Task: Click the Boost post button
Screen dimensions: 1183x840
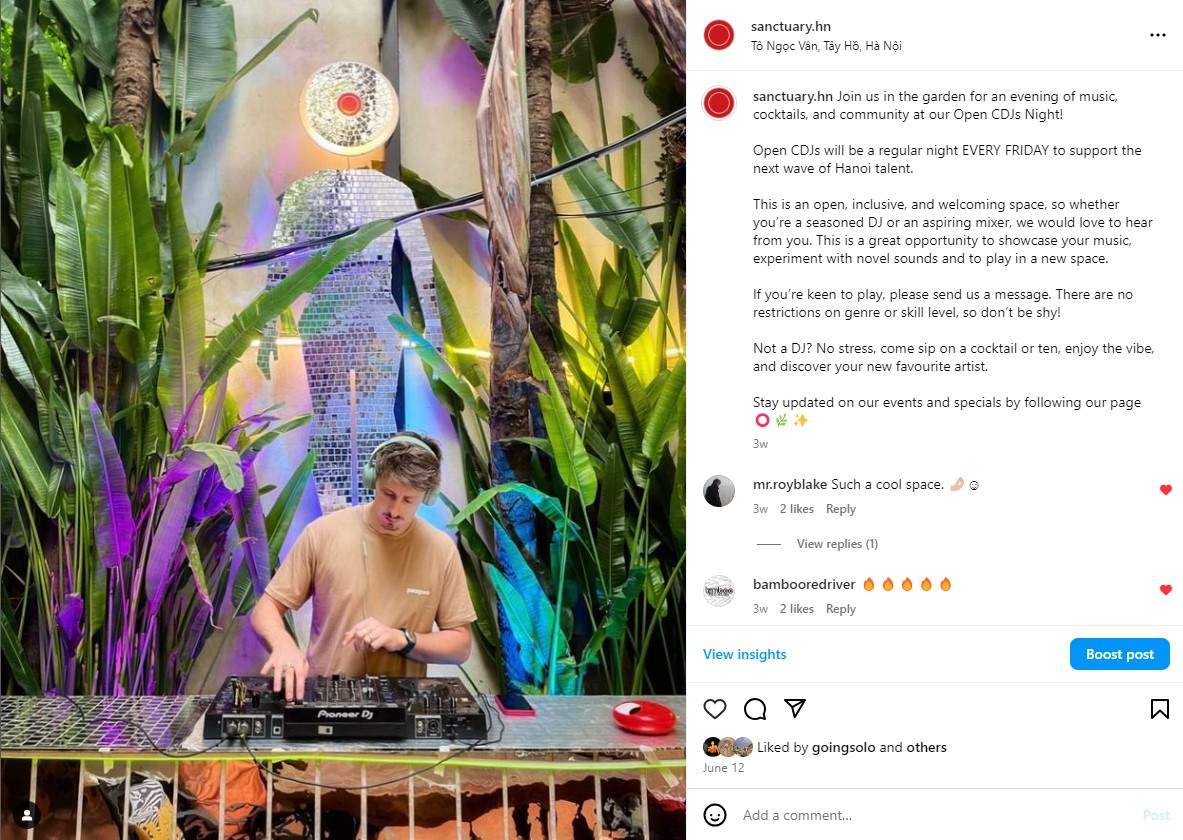Action: point(1120,654)
